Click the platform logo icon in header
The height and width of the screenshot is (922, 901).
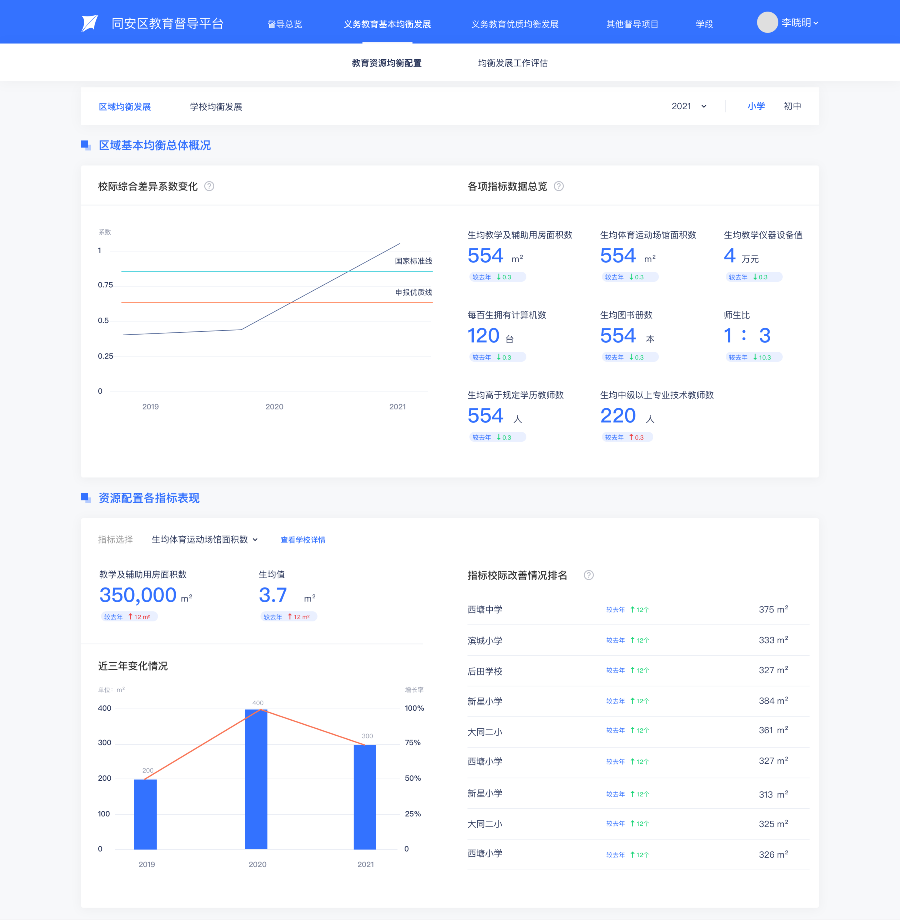click(89, 23)
